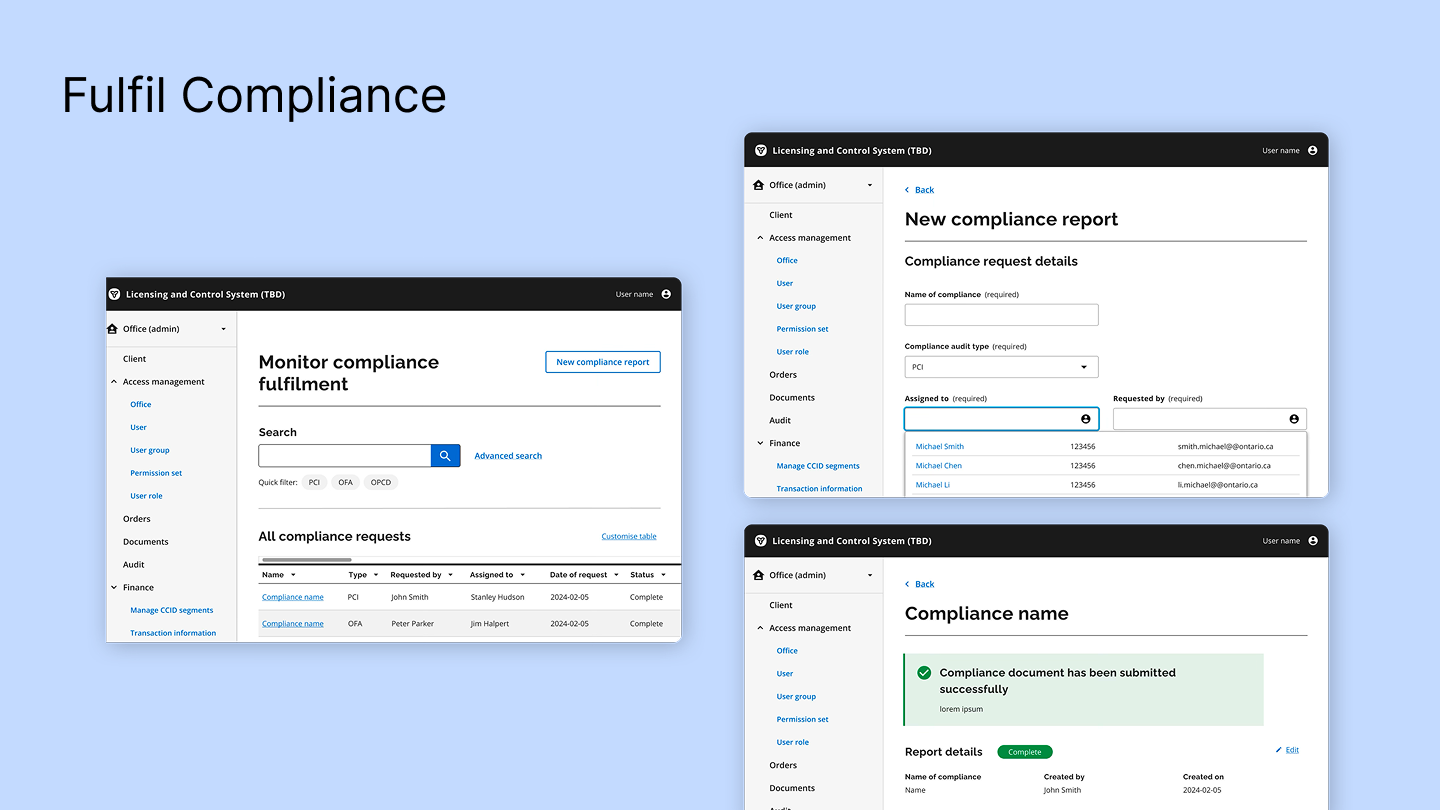Image resolution: width=1440 pixels, height=810 pixels.
Task: Open the Status column sort dropdown
Action: tap(663, 575)
